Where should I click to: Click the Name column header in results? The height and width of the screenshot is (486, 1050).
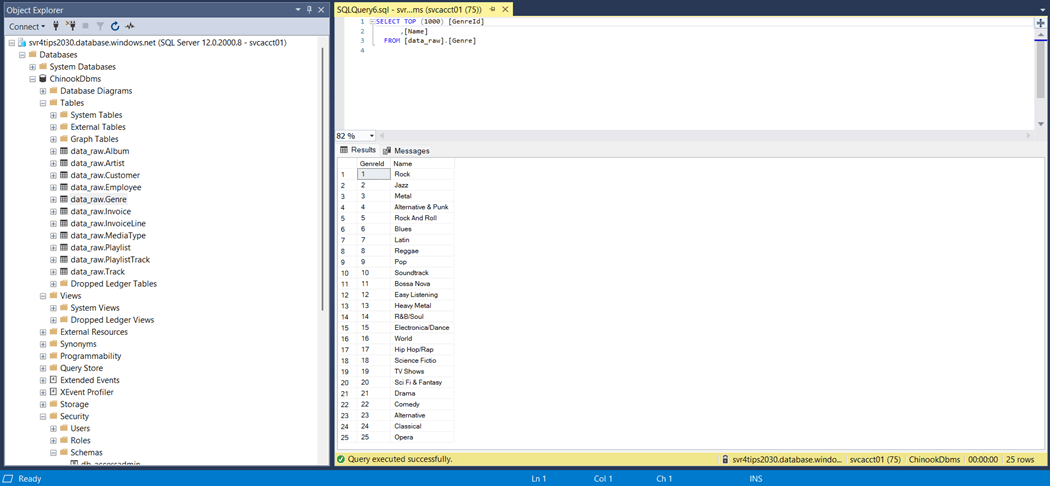click(403, 163)
